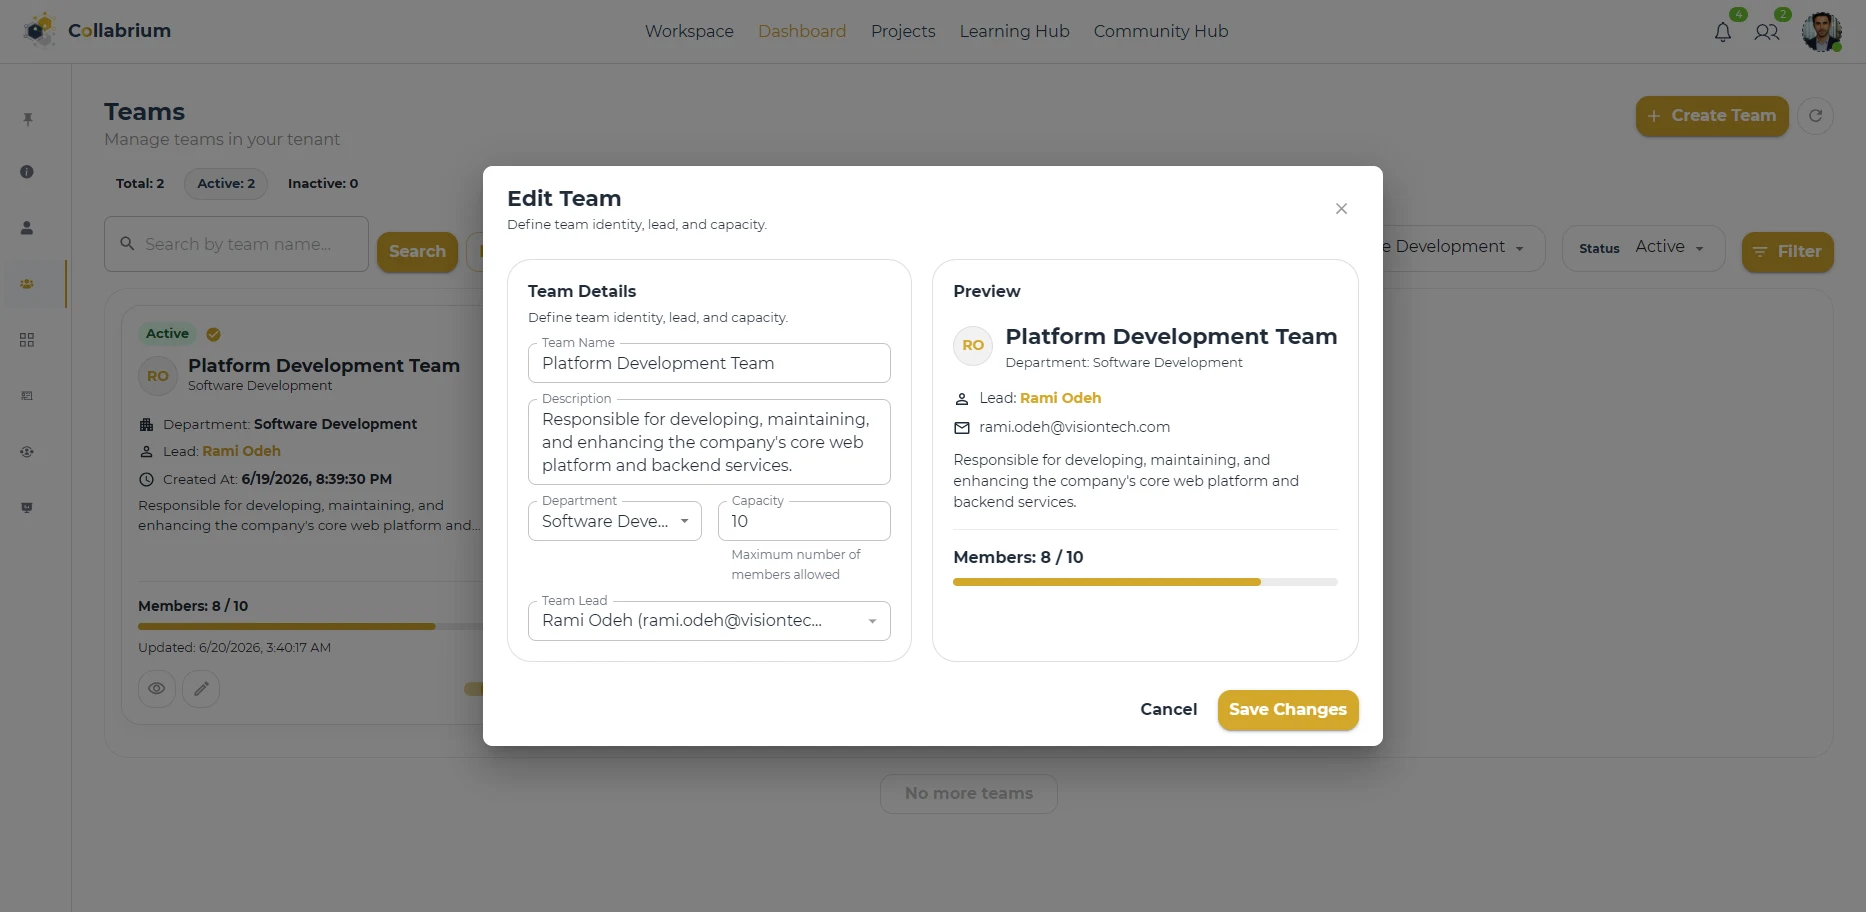Click the Save Changes button

[1288, 710]
